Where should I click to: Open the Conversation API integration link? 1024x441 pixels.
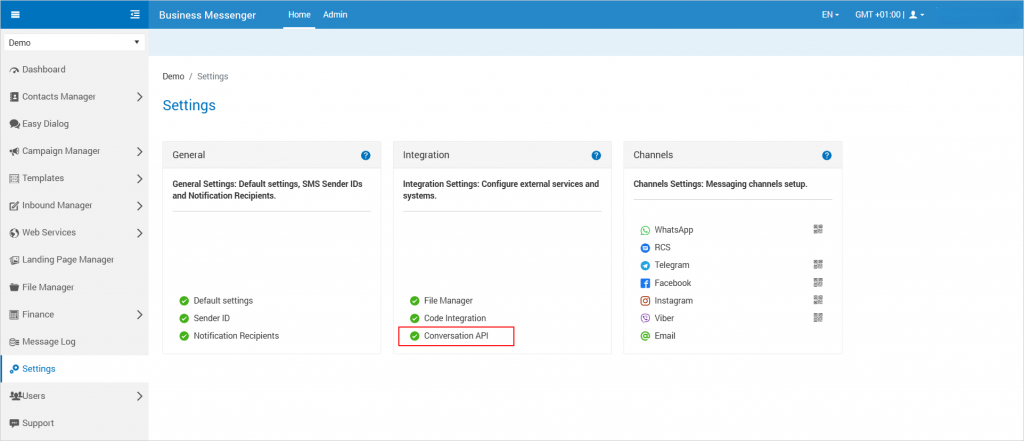(455, 336)
